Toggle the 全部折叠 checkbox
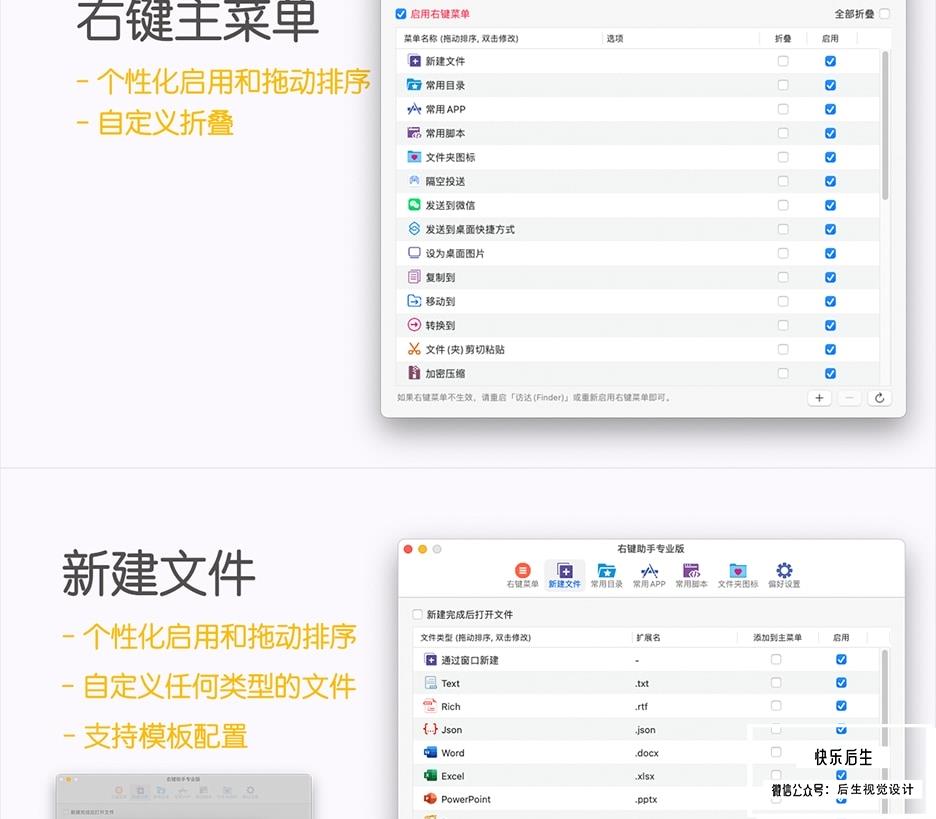936x819 pixels. click(884, 13)
